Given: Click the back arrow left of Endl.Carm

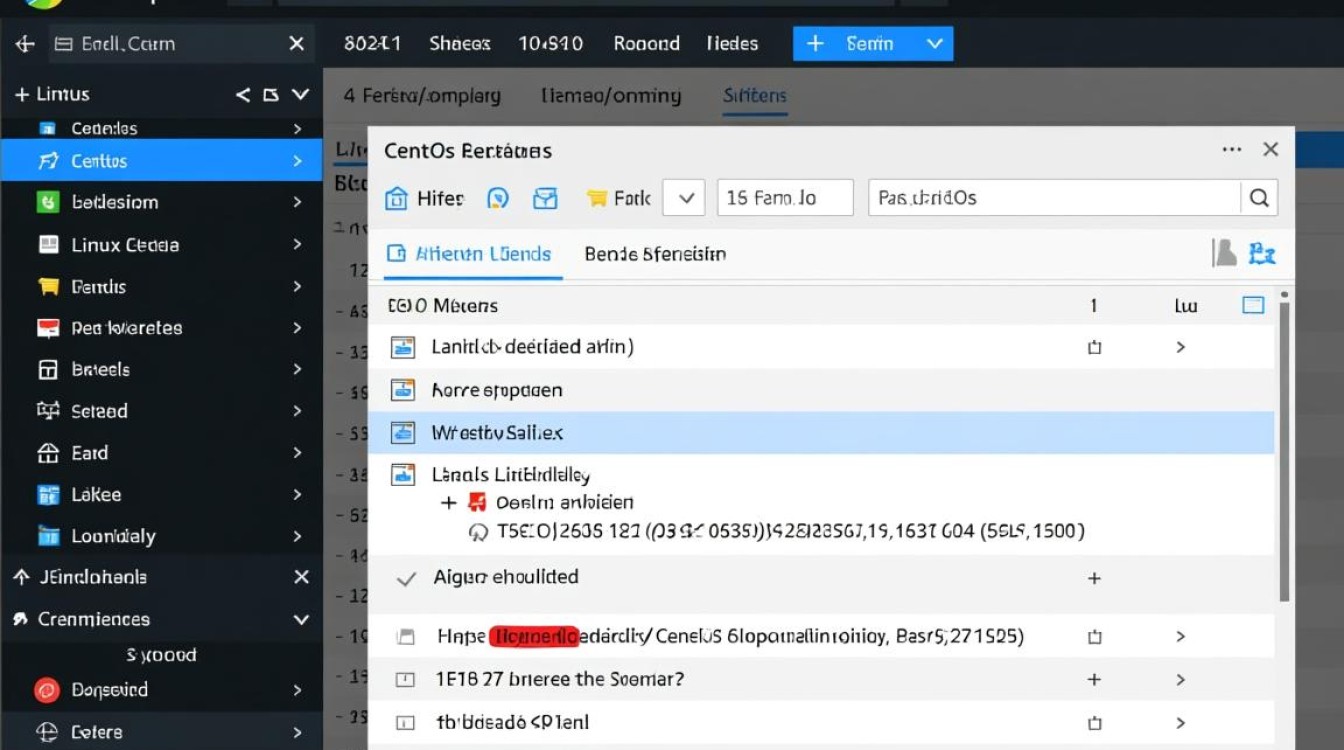Looking at the screenshot, I should coord(25,44).
